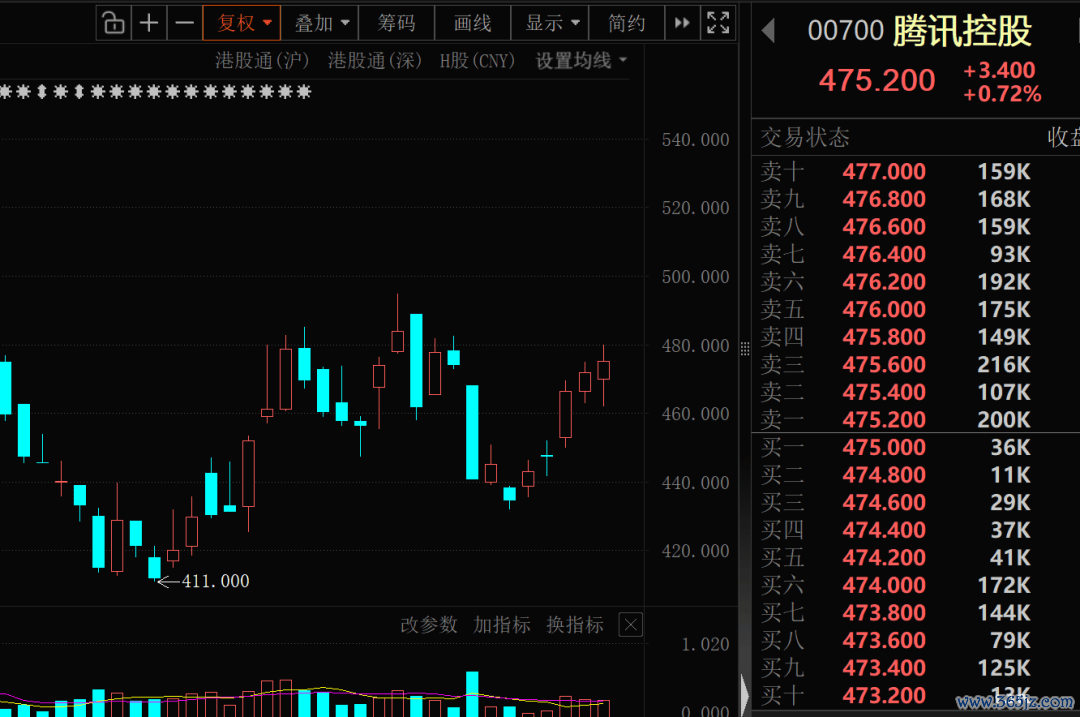1080x717 pixels.
Task: Switch to 简约 view
Action: (627, 23)
